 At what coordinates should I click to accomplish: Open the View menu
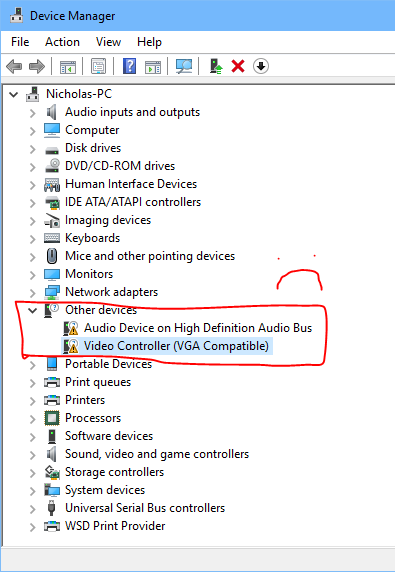pyautogui.click(x=108, y=42)
